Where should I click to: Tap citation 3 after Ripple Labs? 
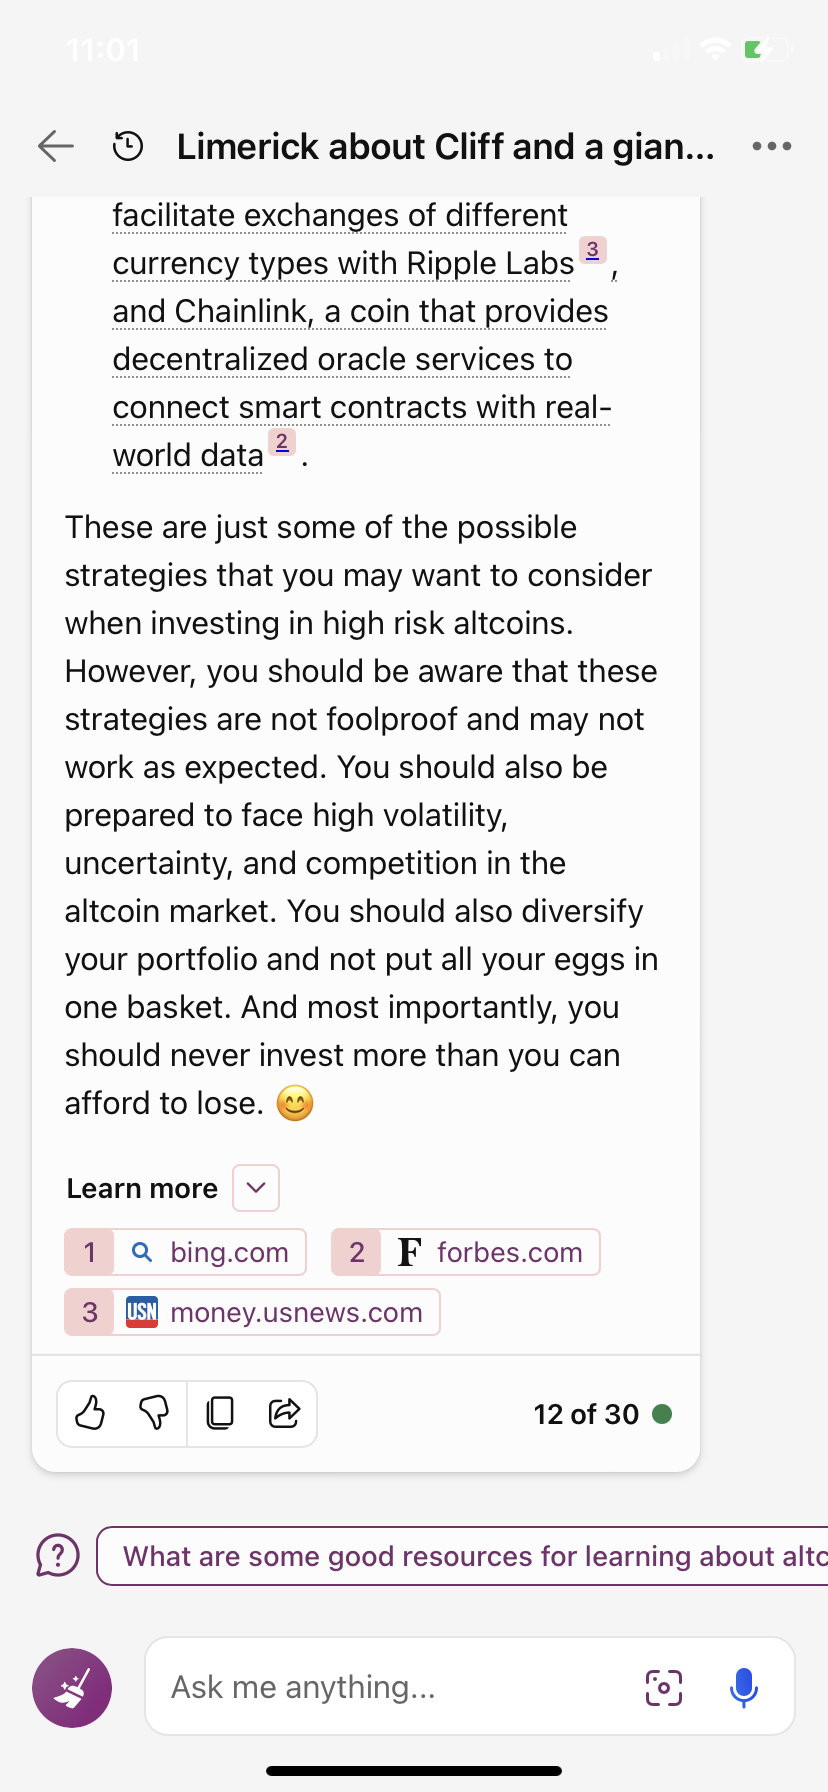coord(593,249)
